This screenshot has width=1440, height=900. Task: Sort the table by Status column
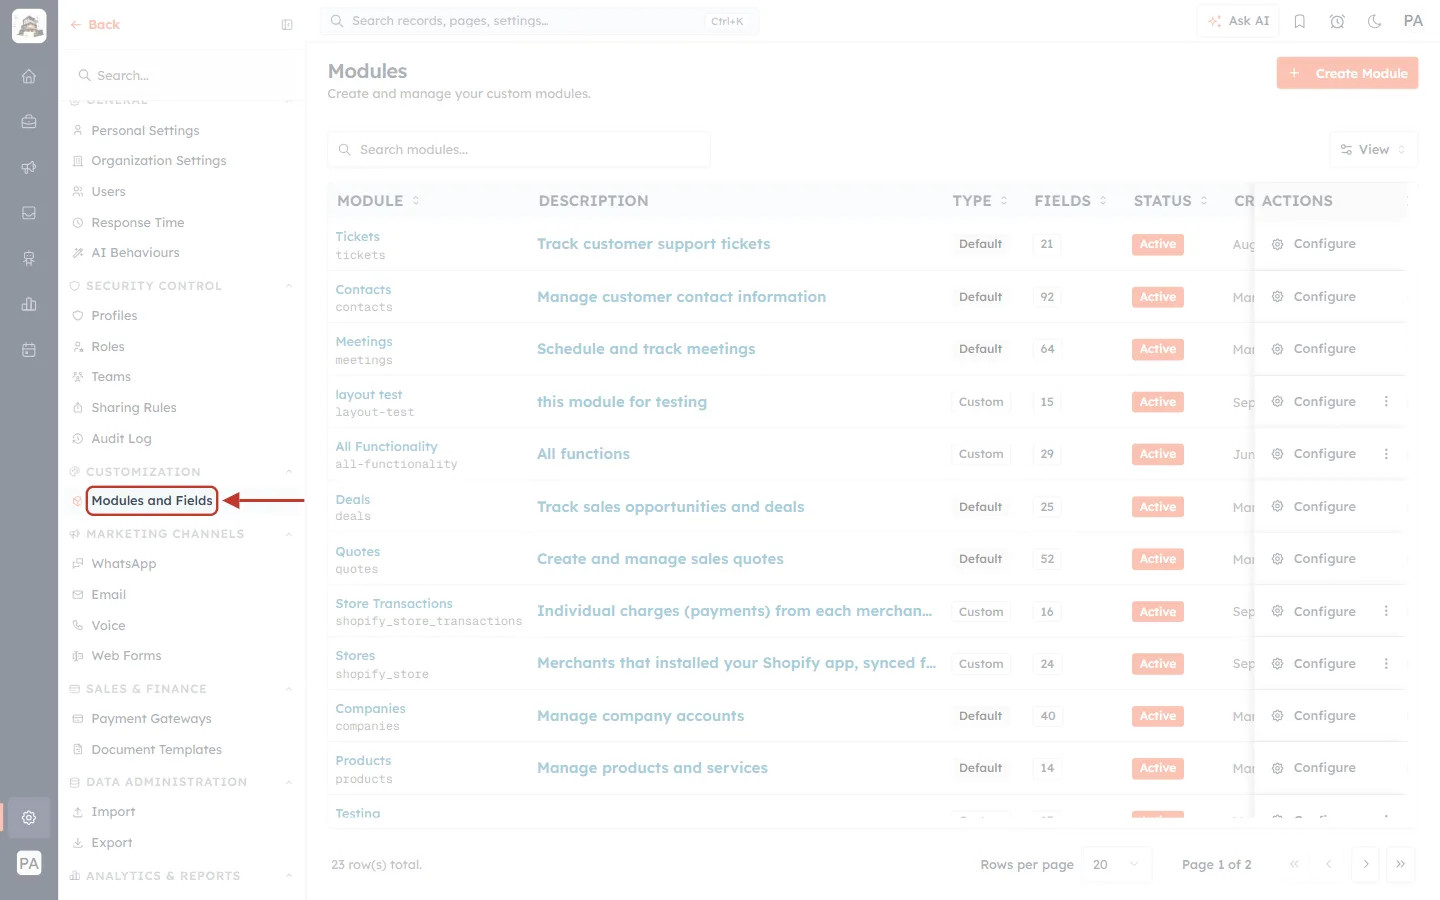click(x=1170, y=201)
